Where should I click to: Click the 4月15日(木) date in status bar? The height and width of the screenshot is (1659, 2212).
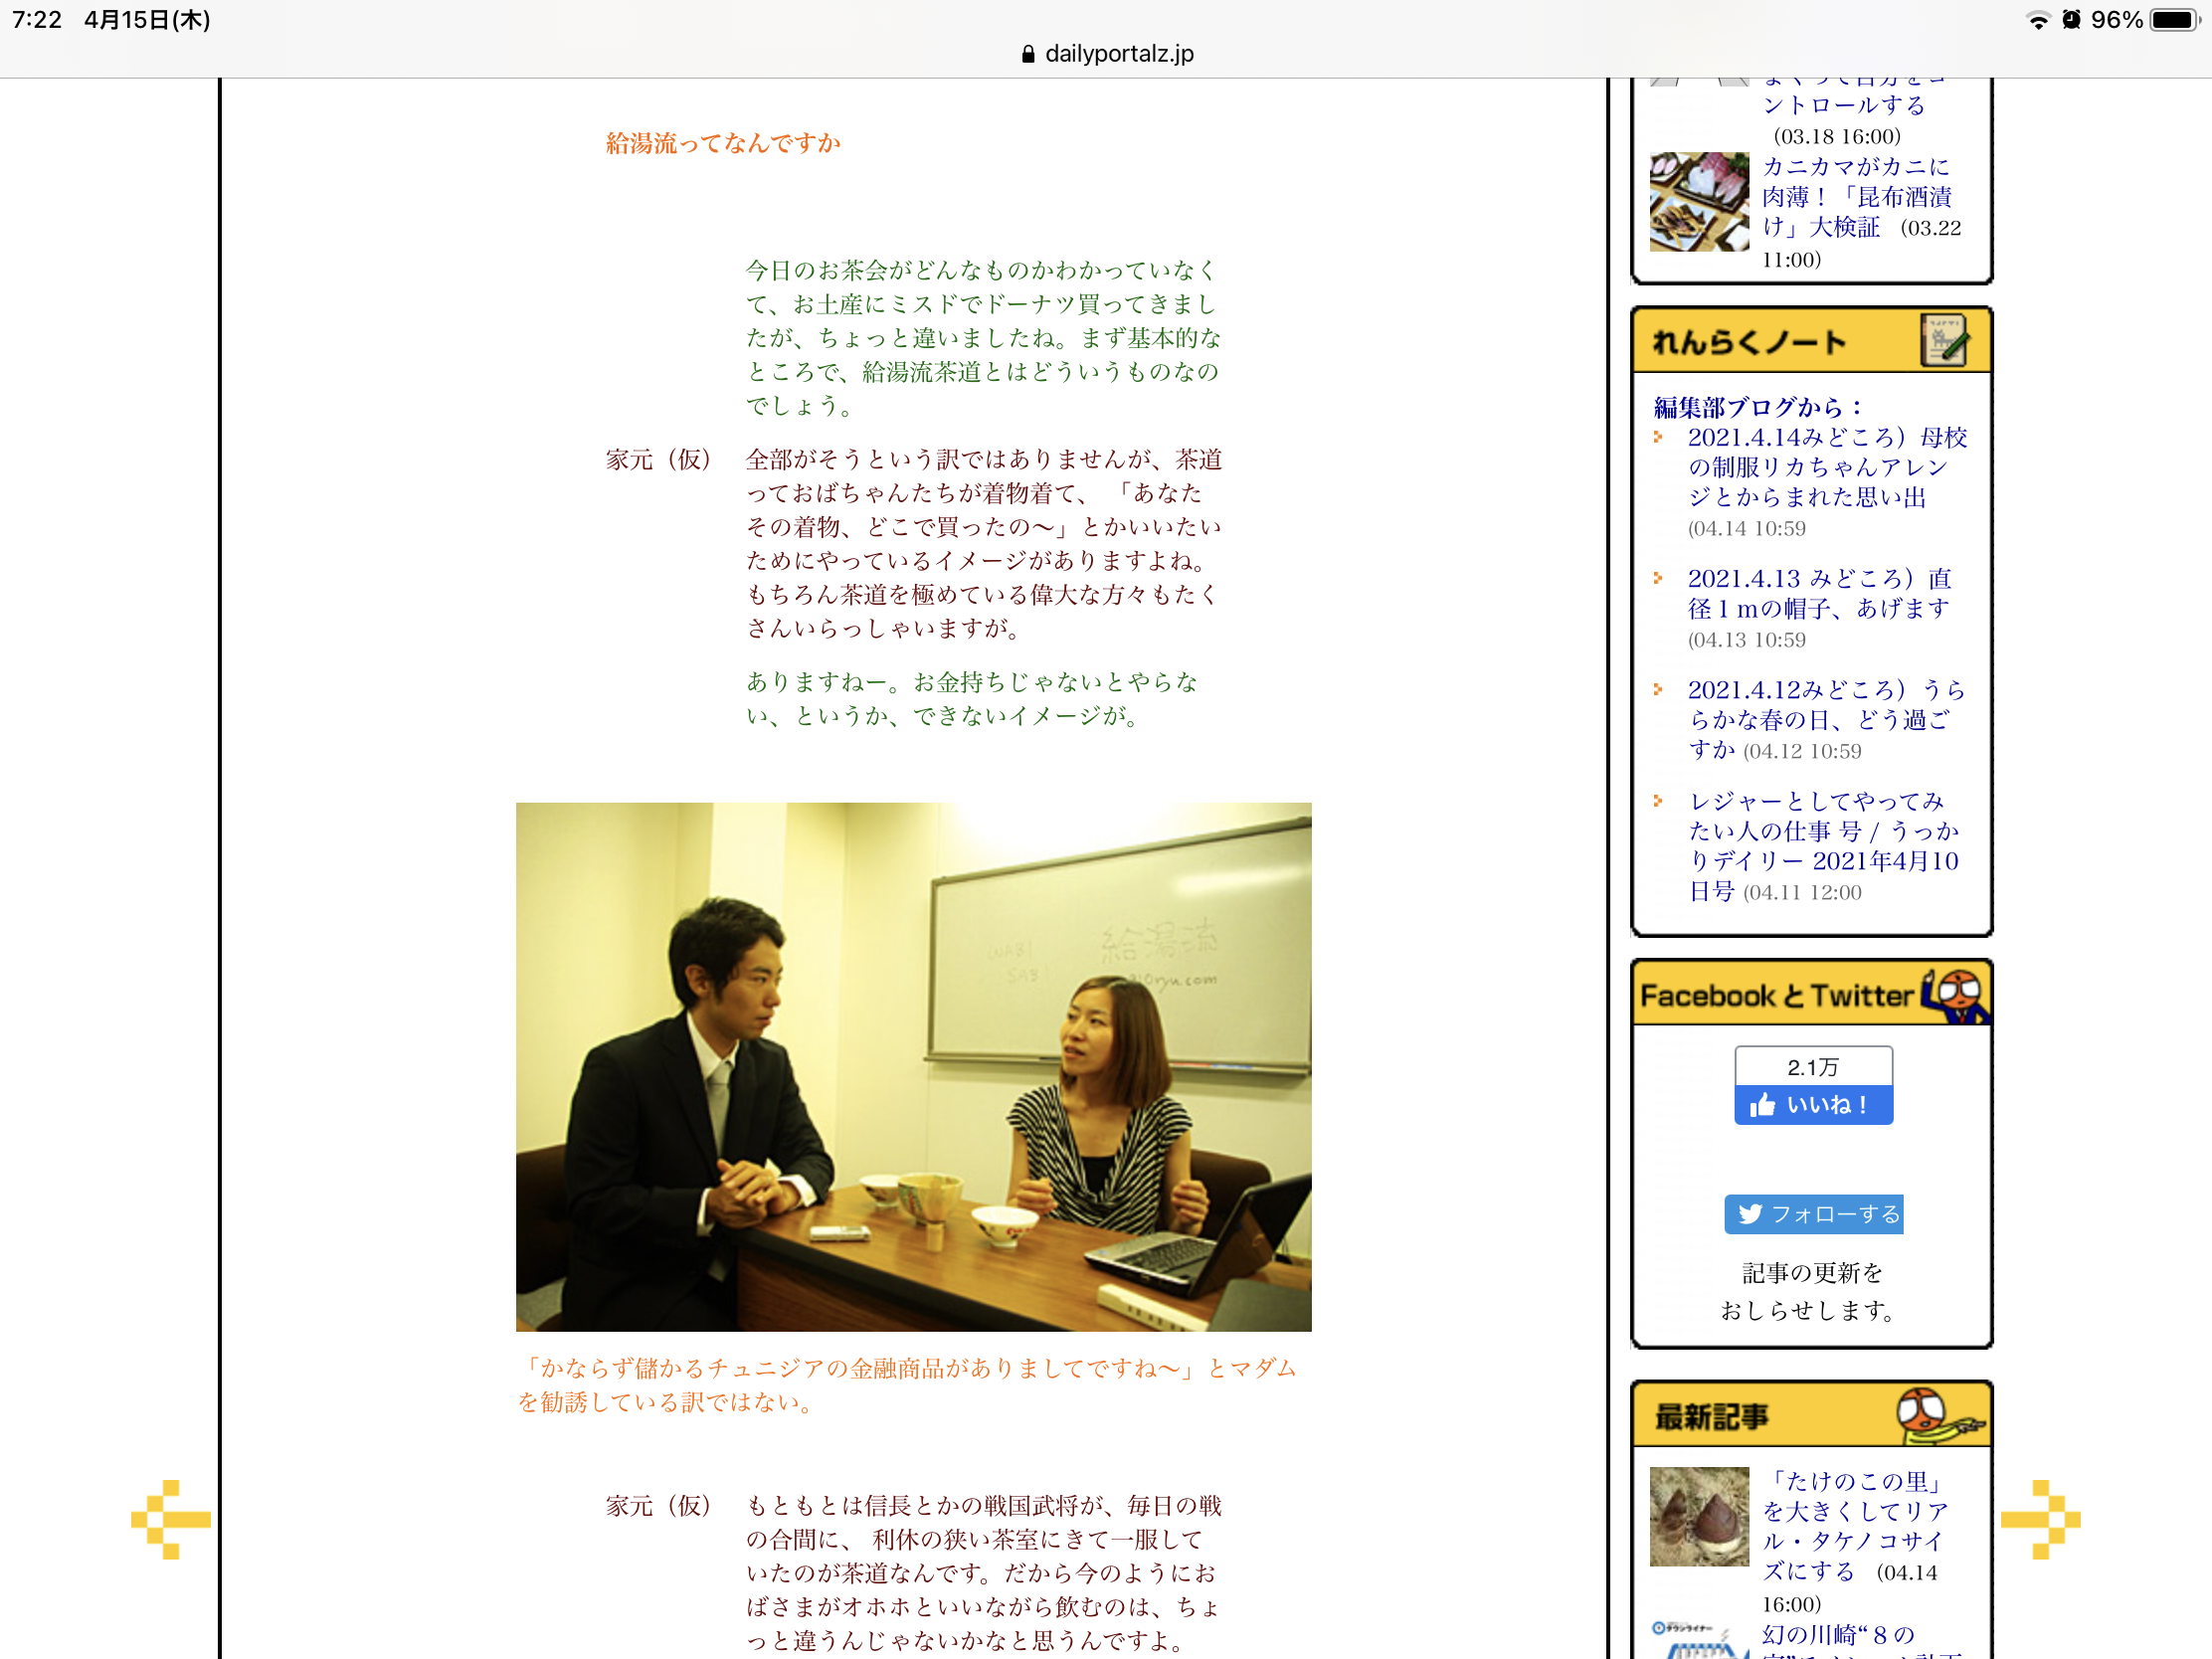coord(147,20)
